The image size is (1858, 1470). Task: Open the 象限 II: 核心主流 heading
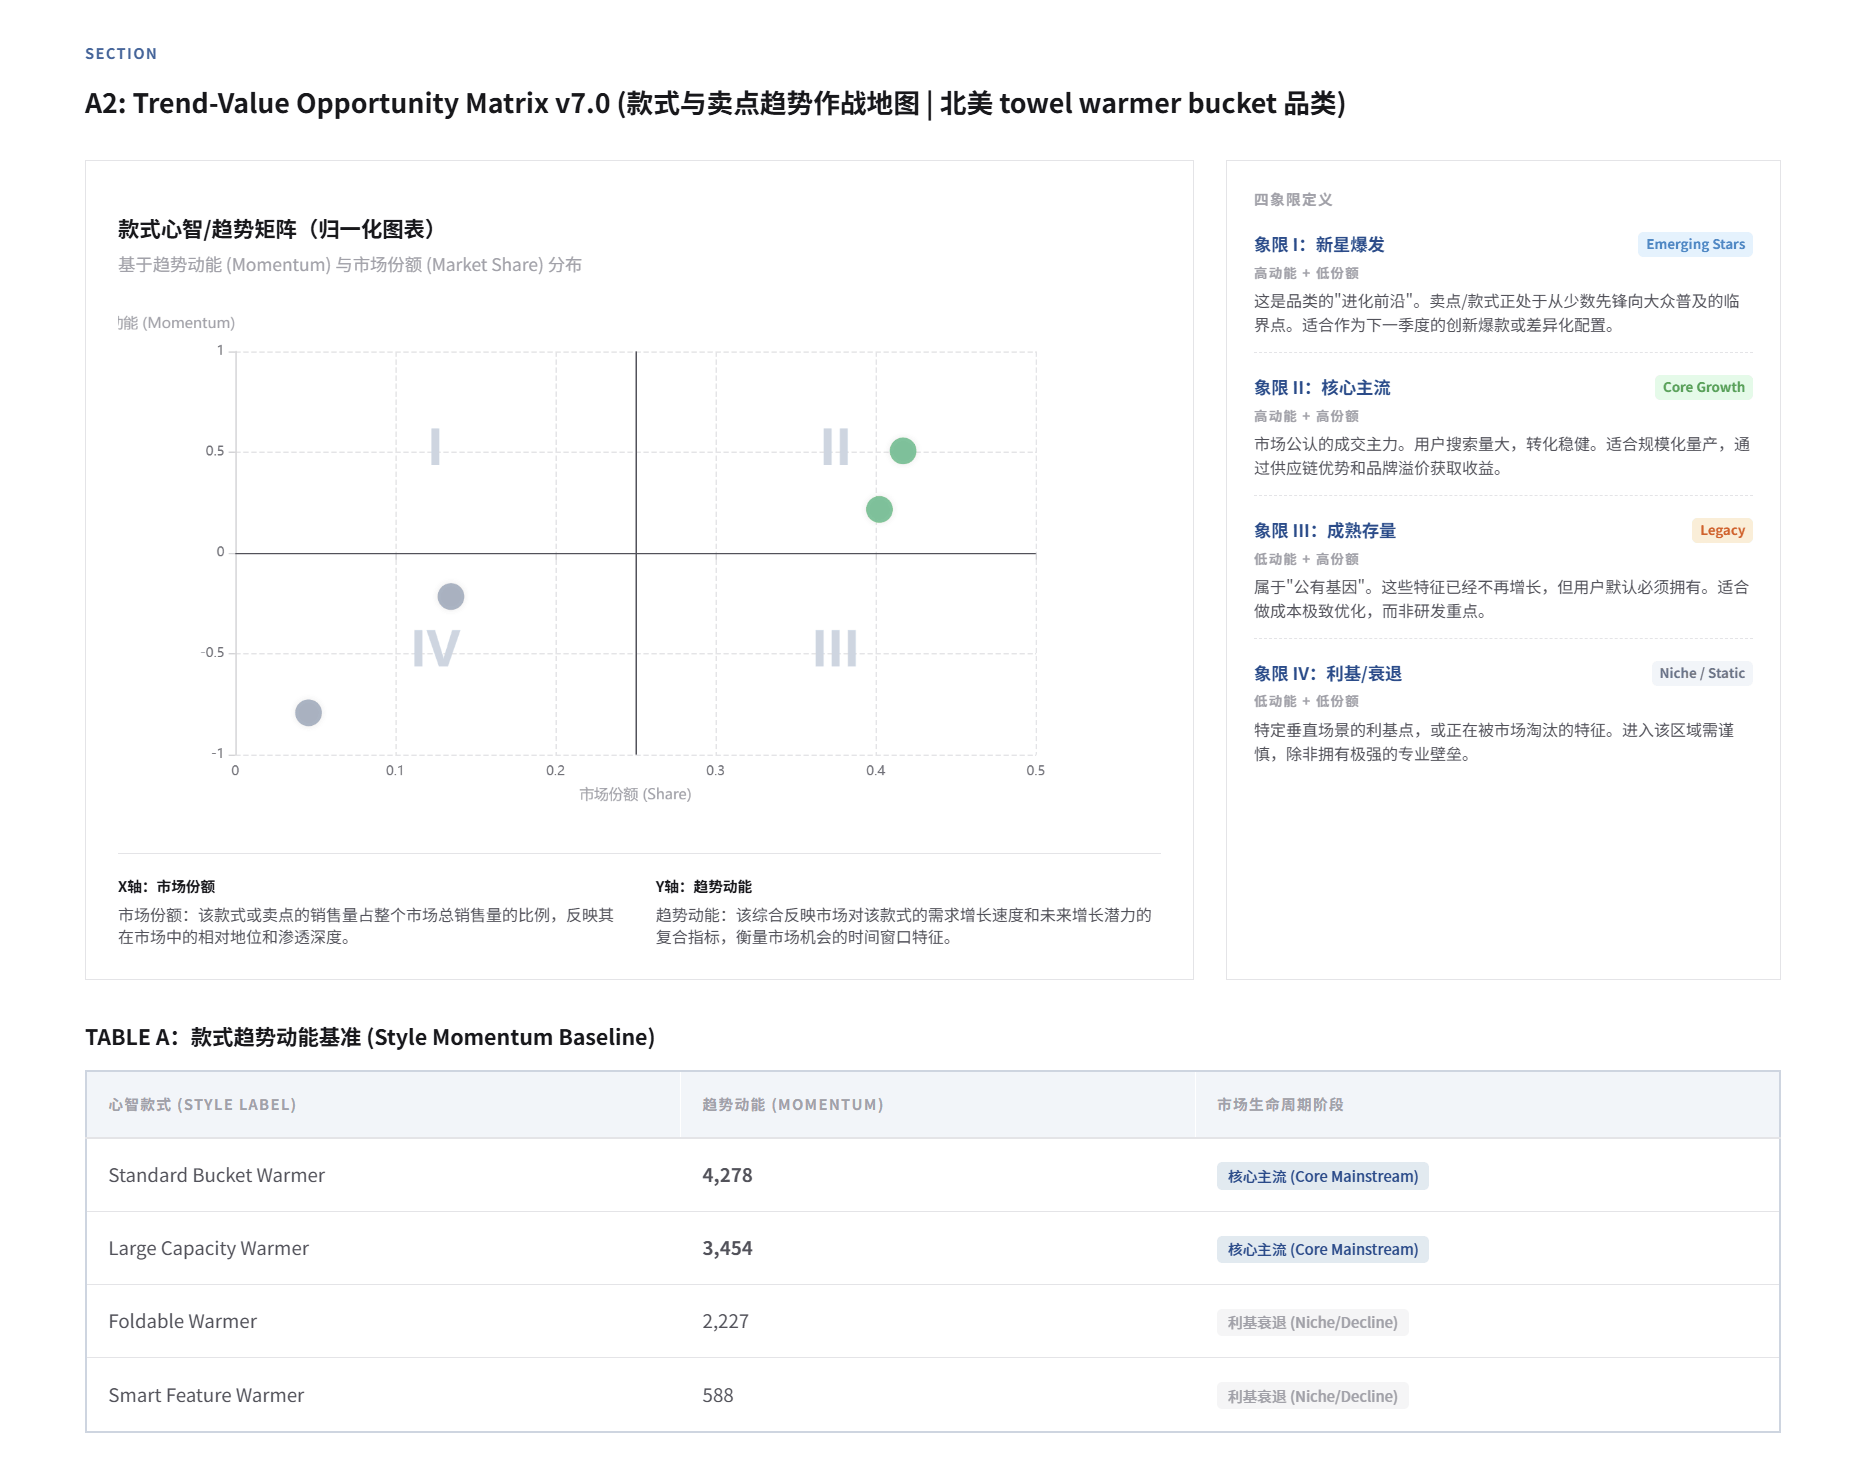pyautogui.click(x=1321, y=388)
